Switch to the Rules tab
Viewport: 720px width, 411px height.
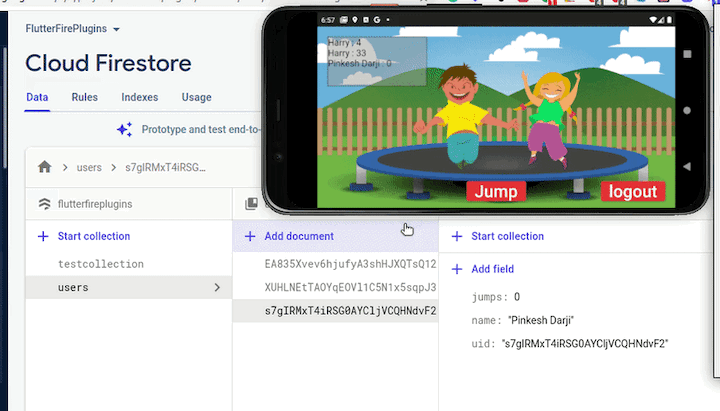pyautogui.click(x=84, y=97)
